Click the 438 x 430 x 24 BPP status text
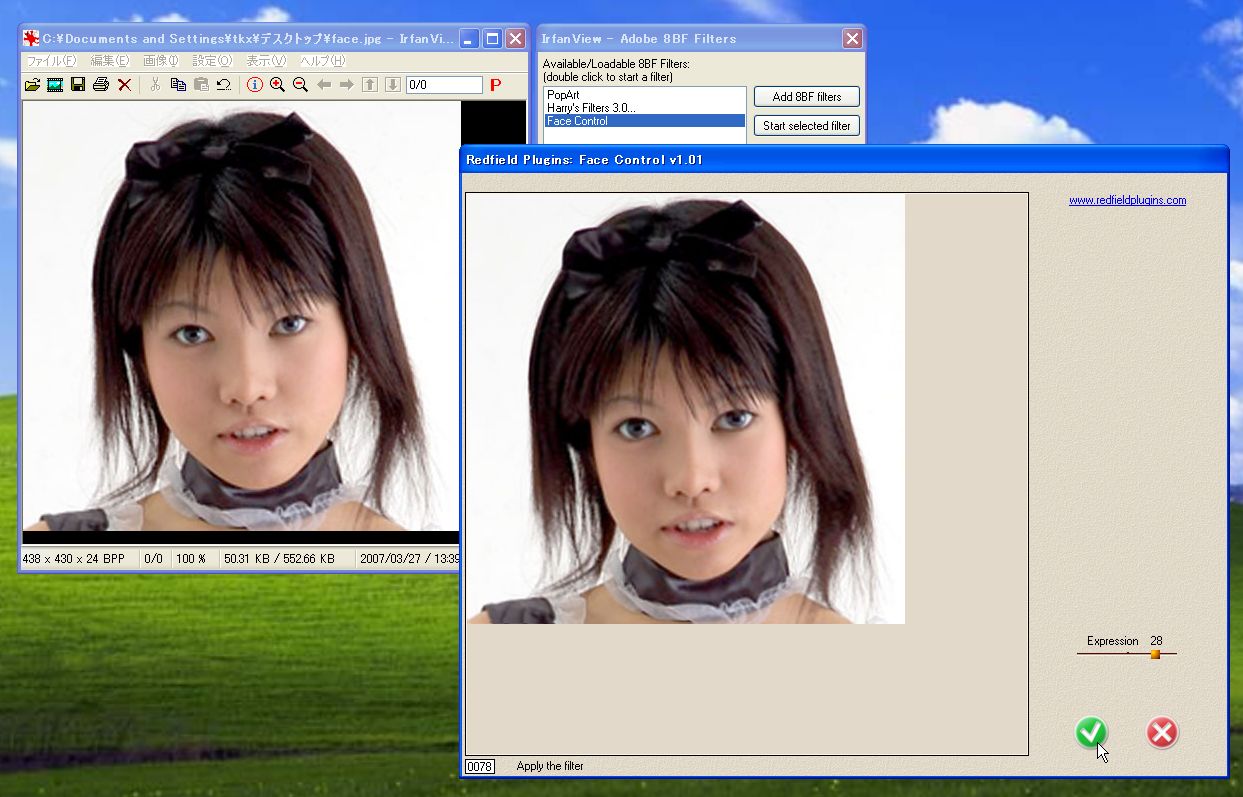 [x=76, y=559]
